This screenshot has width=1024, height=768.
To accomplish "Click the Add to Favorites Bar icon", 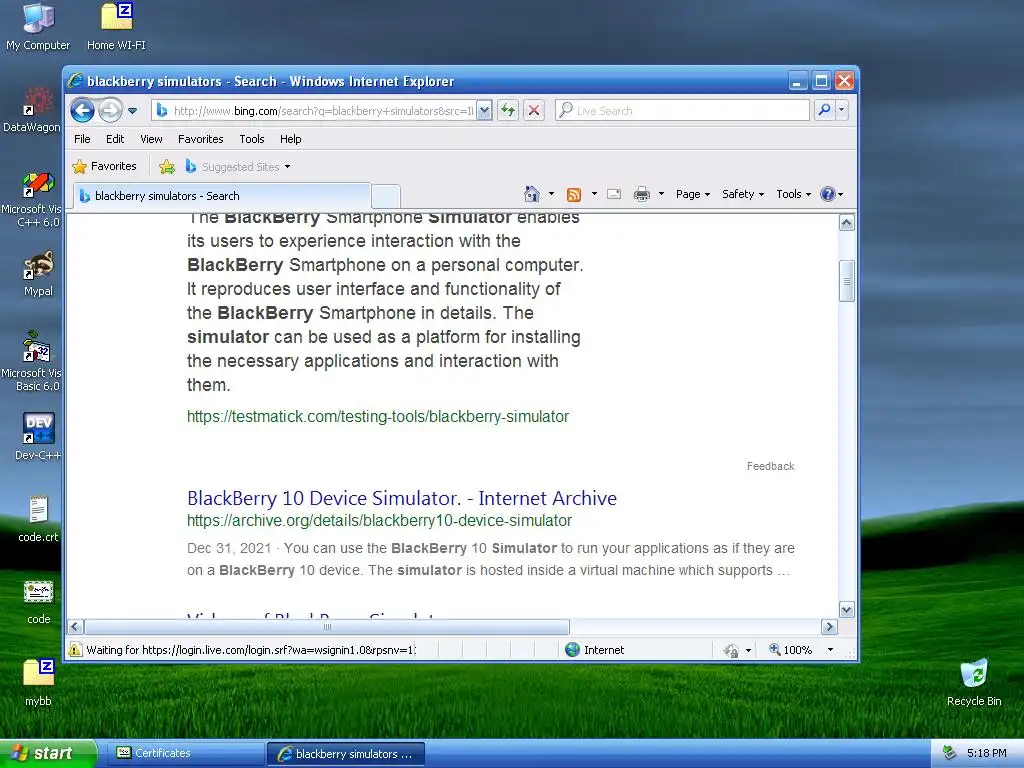I will click(x=167, y=167).
